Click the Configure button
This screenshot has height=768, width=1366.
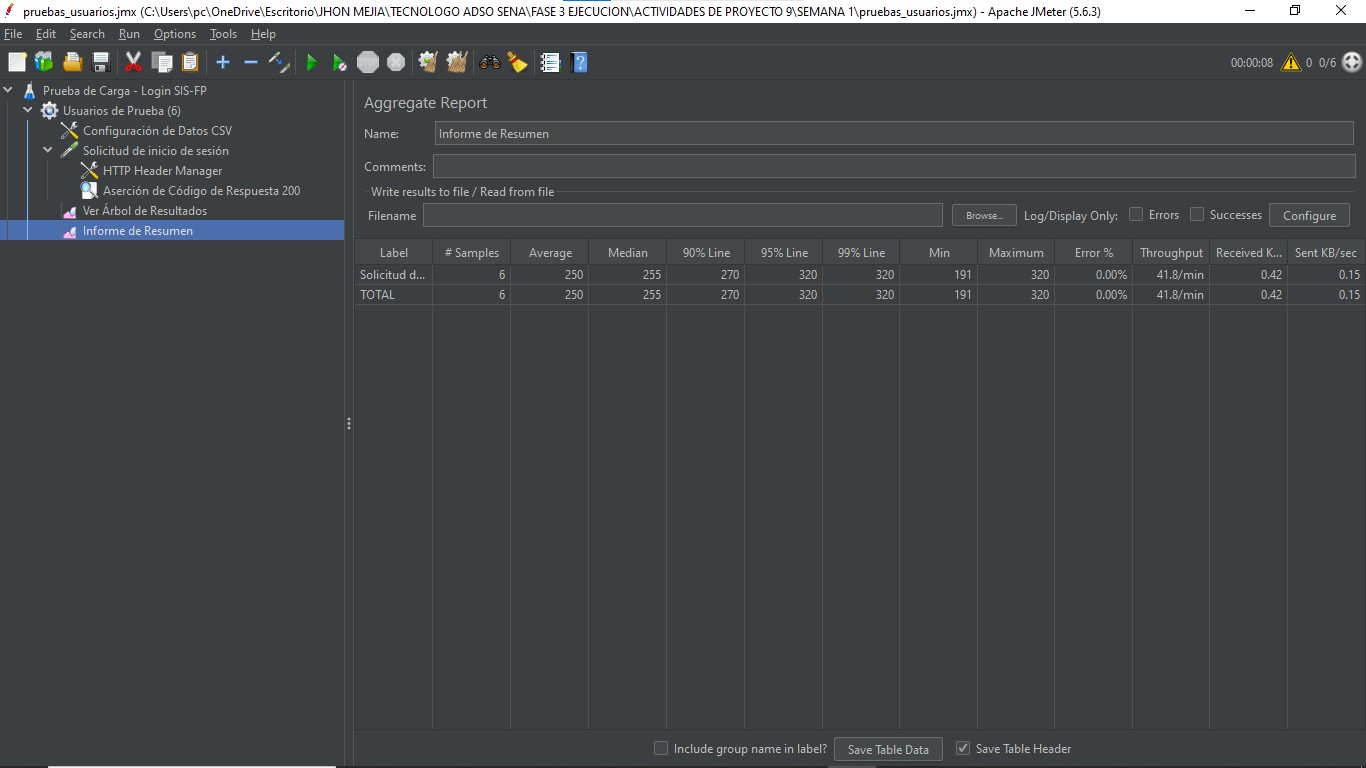(1309, 215)
